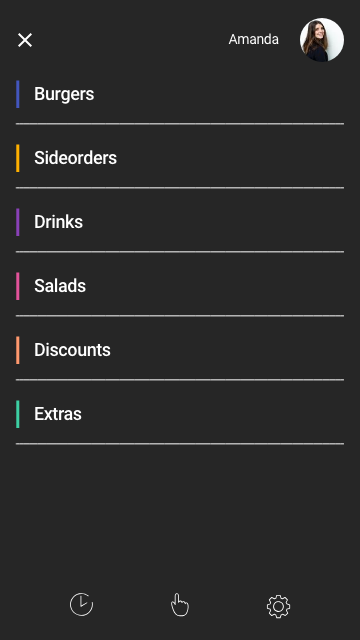Viewport: 360px width, 640px height.
Task: Open the Discounts category
Action: tap(72, 350)
